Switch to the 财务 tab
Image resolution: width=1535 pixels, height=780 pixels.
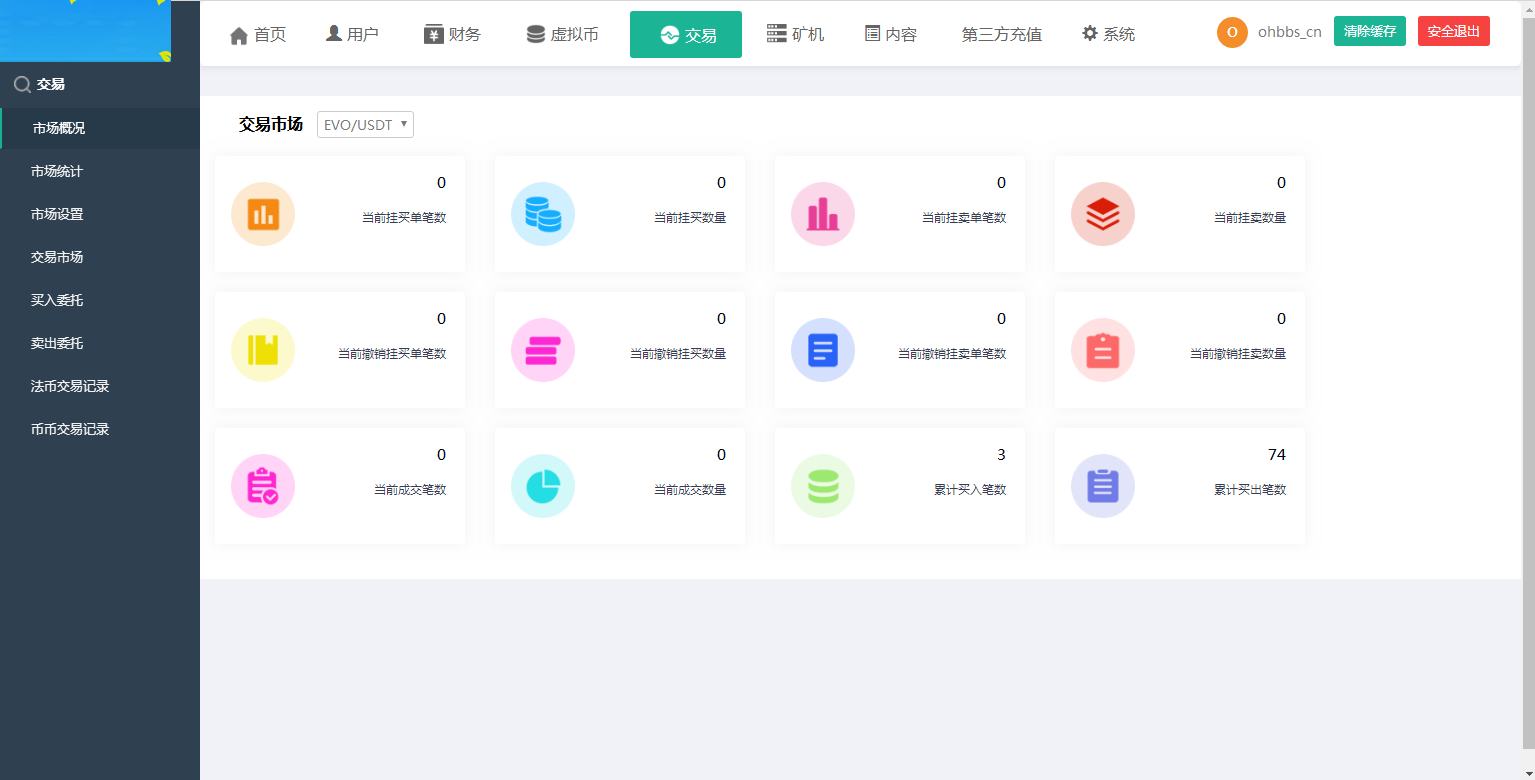pyautogui.click(x=452, y=33)
